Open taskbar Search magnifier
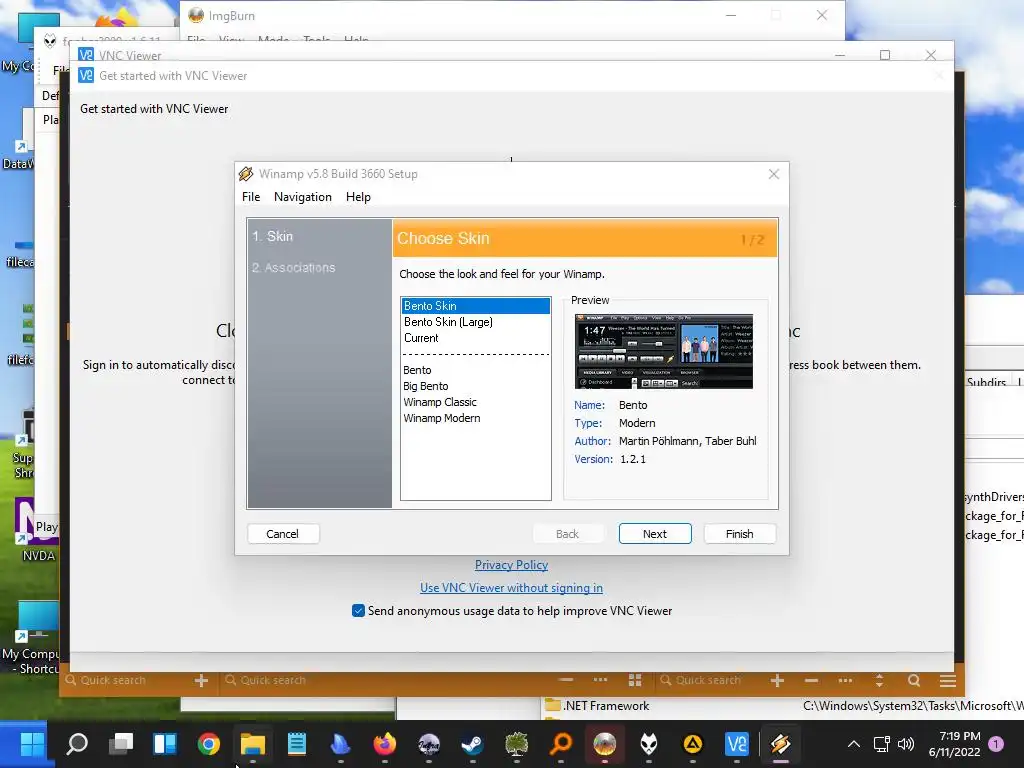The image size is (1024, 768). 77,743
